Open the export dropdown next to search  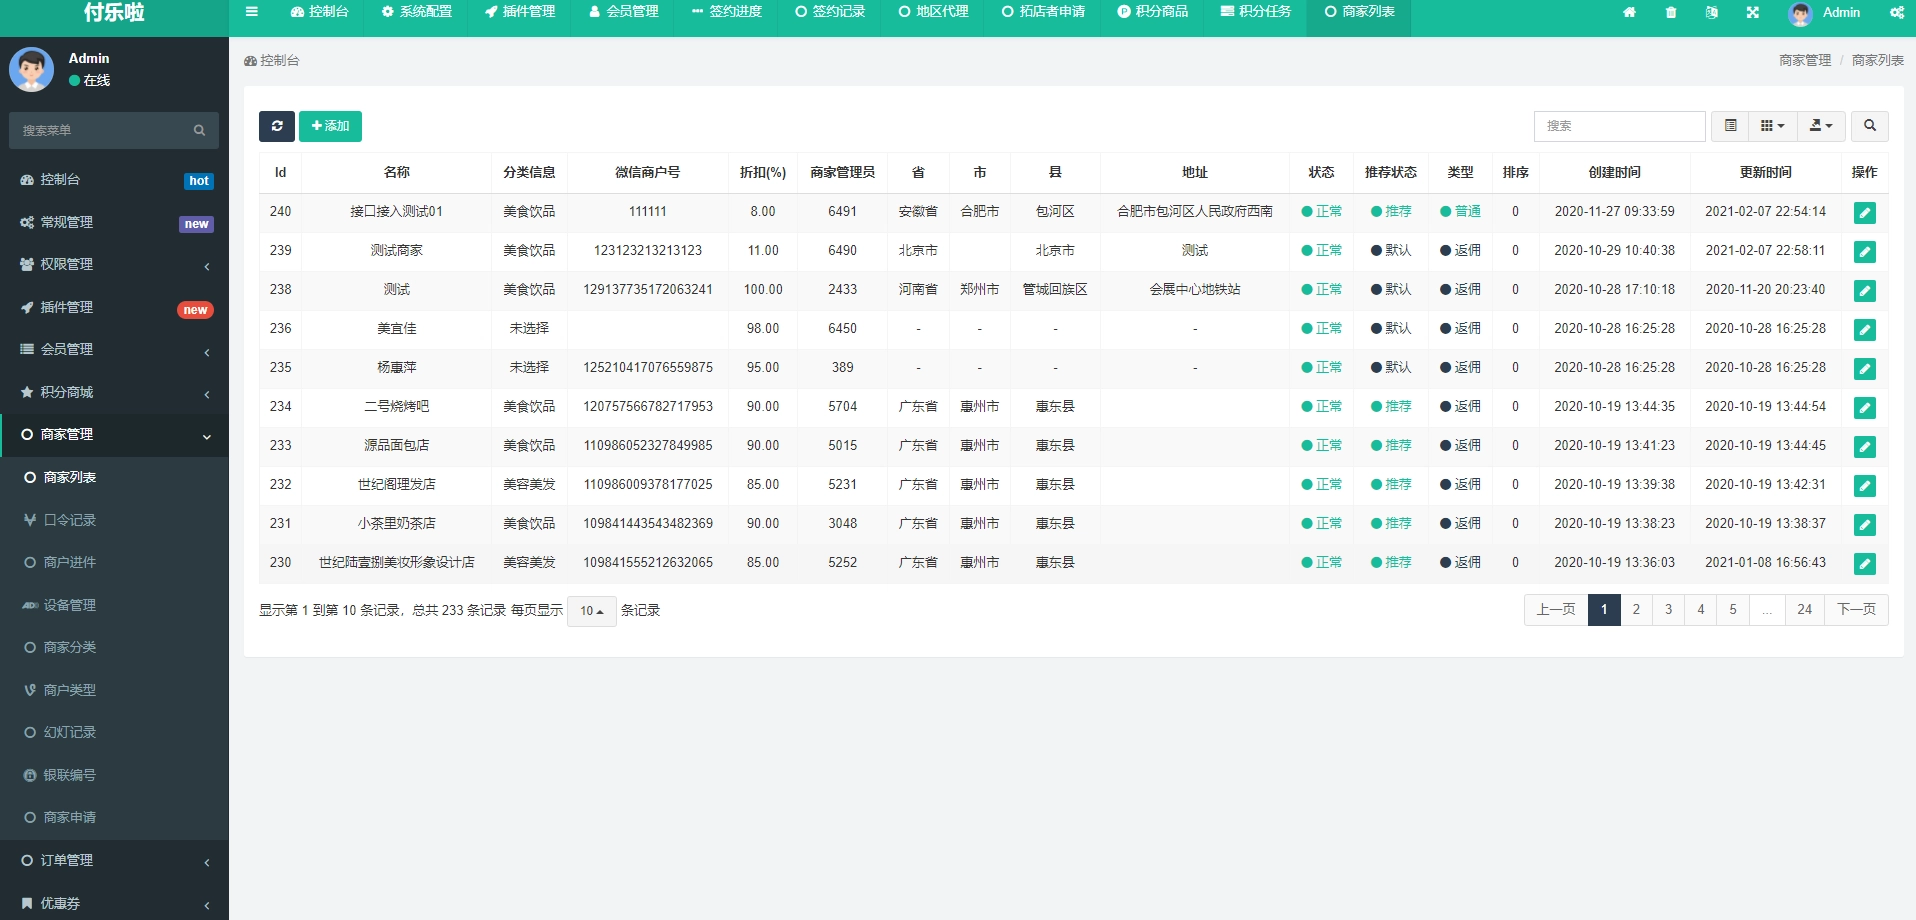(1821, 126)
